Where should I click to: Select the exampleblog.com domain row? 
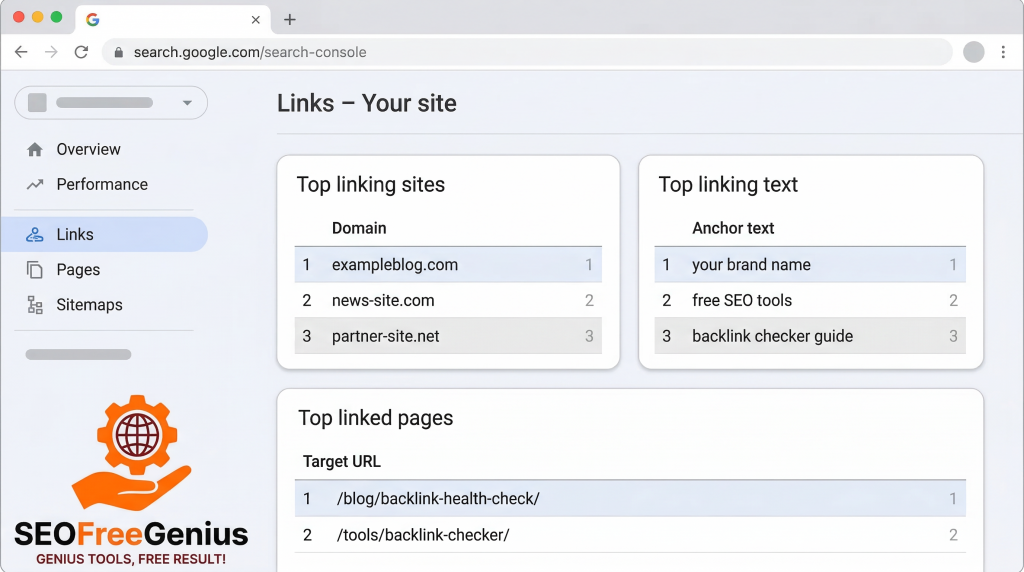point(448,264)
